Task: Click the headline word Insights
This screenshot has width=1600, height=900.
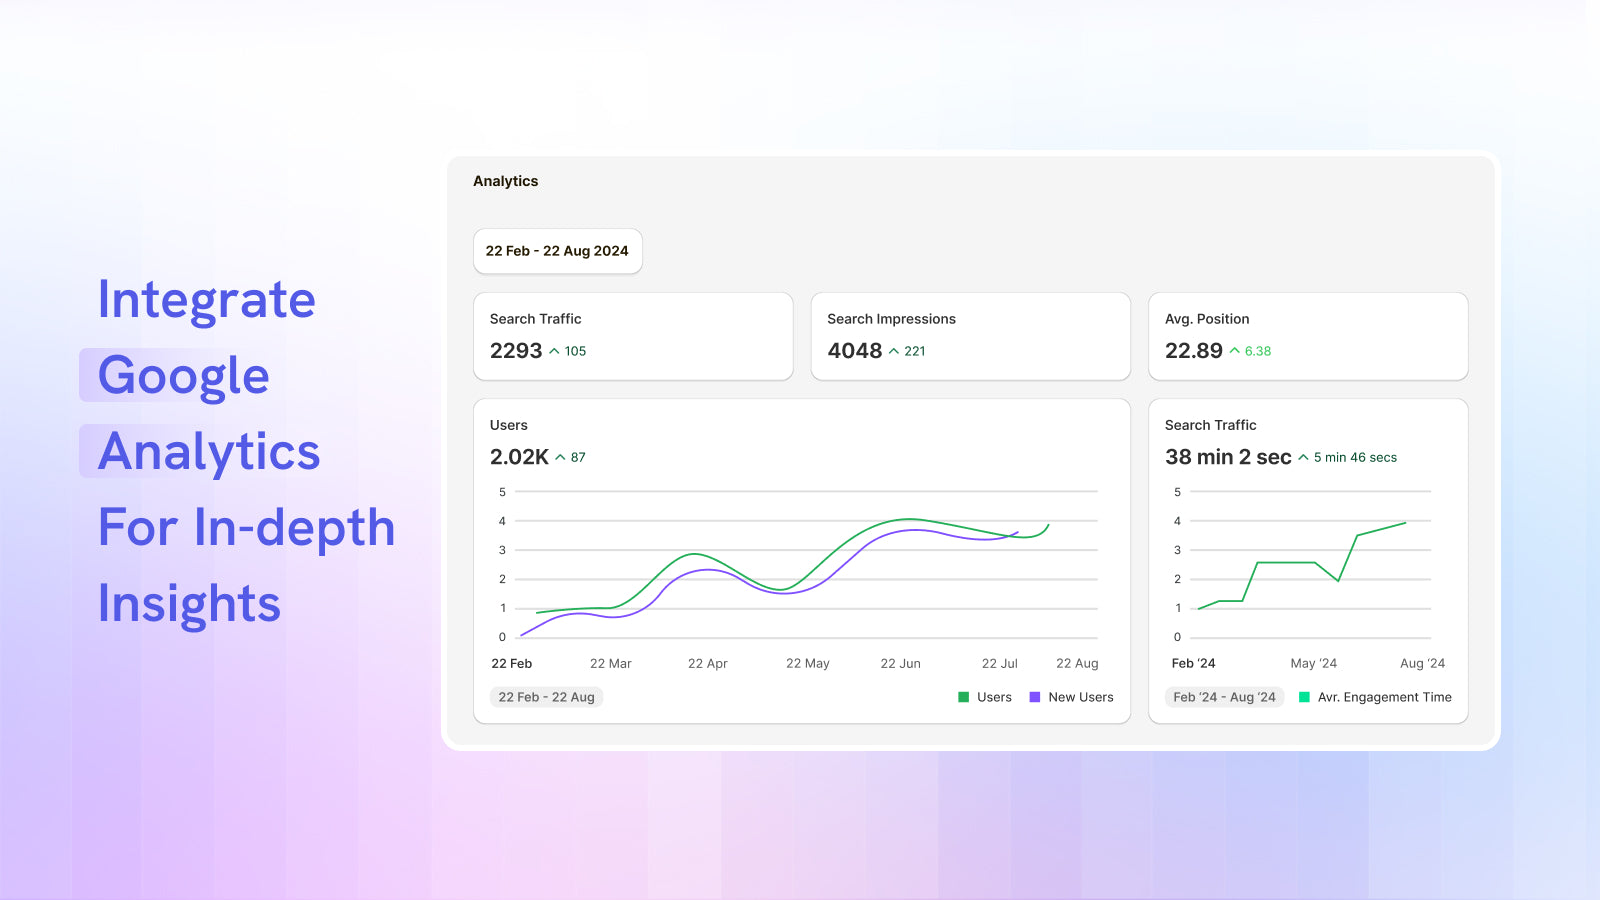Action: tap(190, 604)
